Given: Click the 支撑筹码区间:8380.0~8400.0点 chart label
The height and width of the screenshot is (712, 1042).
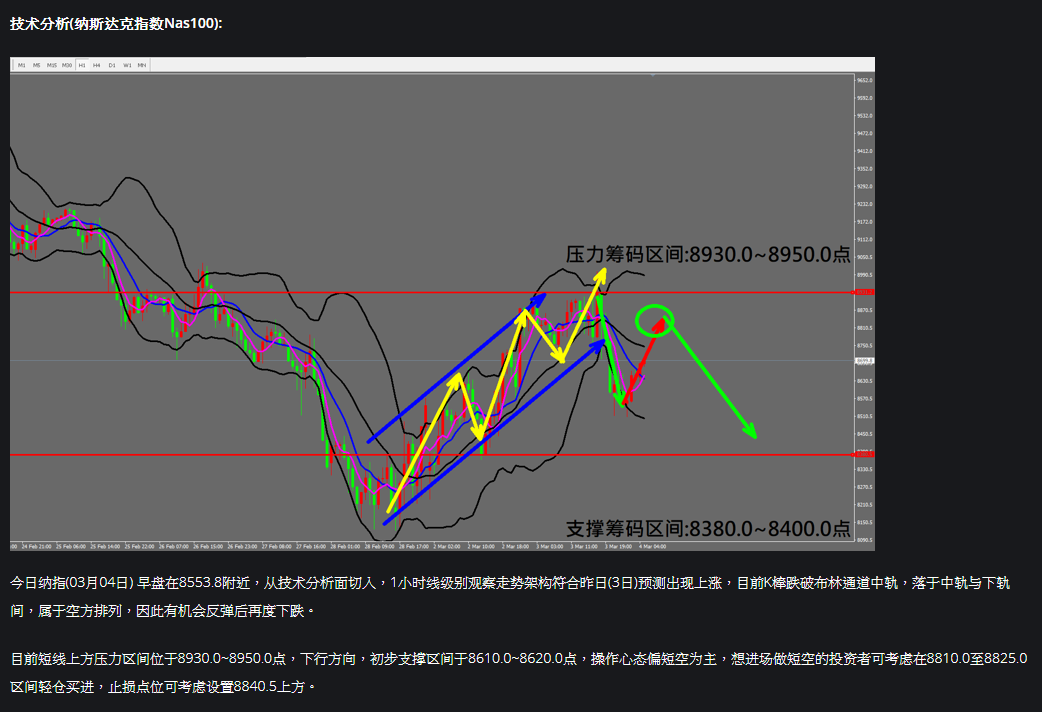Looking at the screenshot, I should 708,529.
